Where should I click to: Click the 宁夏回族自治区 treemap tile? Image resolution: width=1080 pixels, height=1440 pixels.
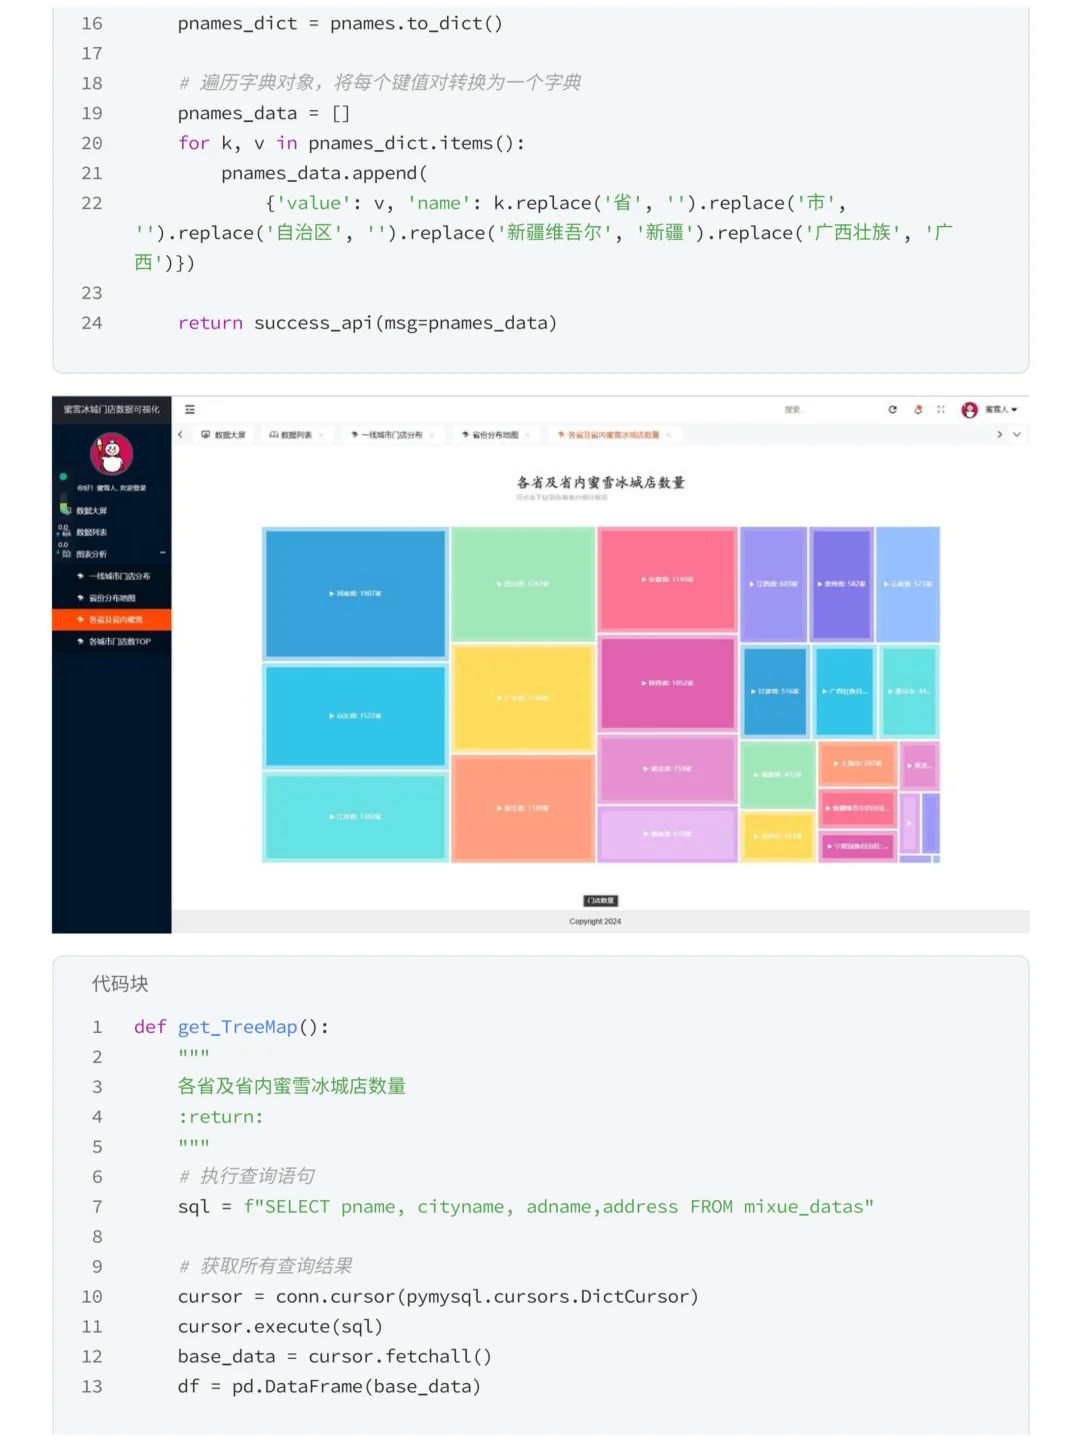tap(858, 846)
